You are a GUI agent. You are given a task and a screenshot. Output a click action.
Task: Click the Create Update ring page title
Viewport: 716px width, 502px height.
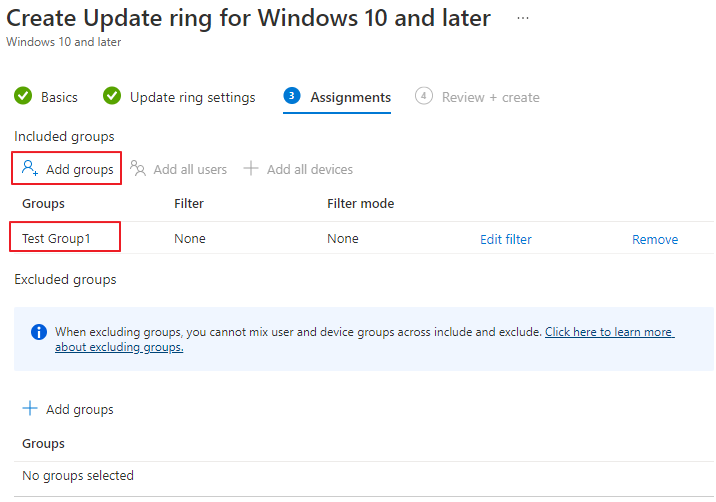coord(248,18)
